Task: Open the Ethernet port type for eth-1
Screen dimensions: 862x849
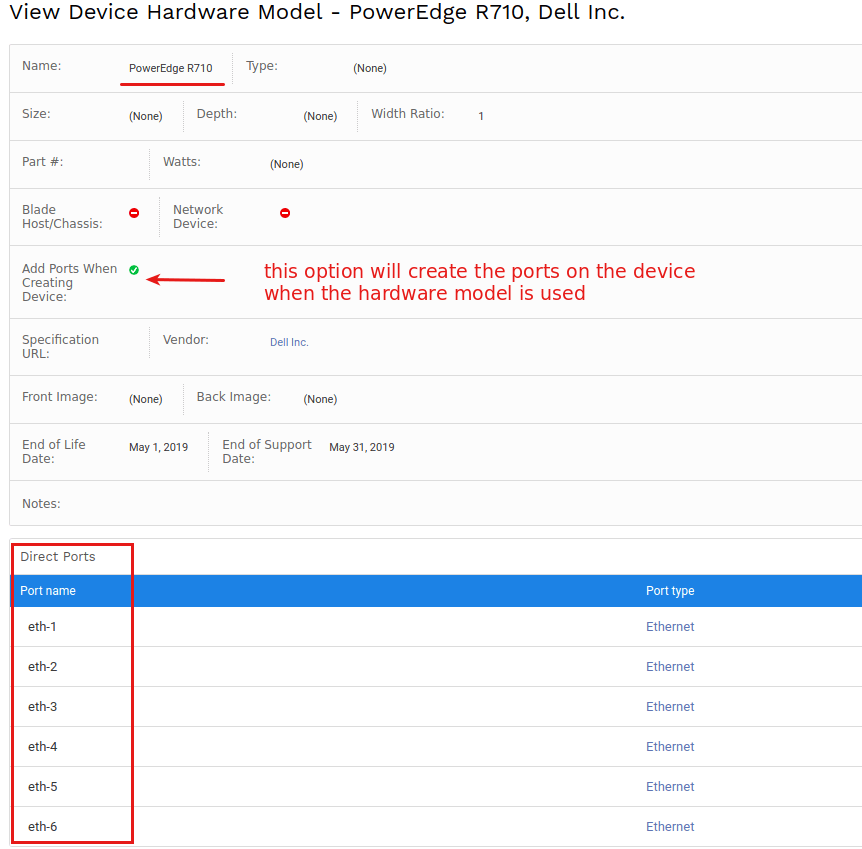Action: tap(670, 626)
